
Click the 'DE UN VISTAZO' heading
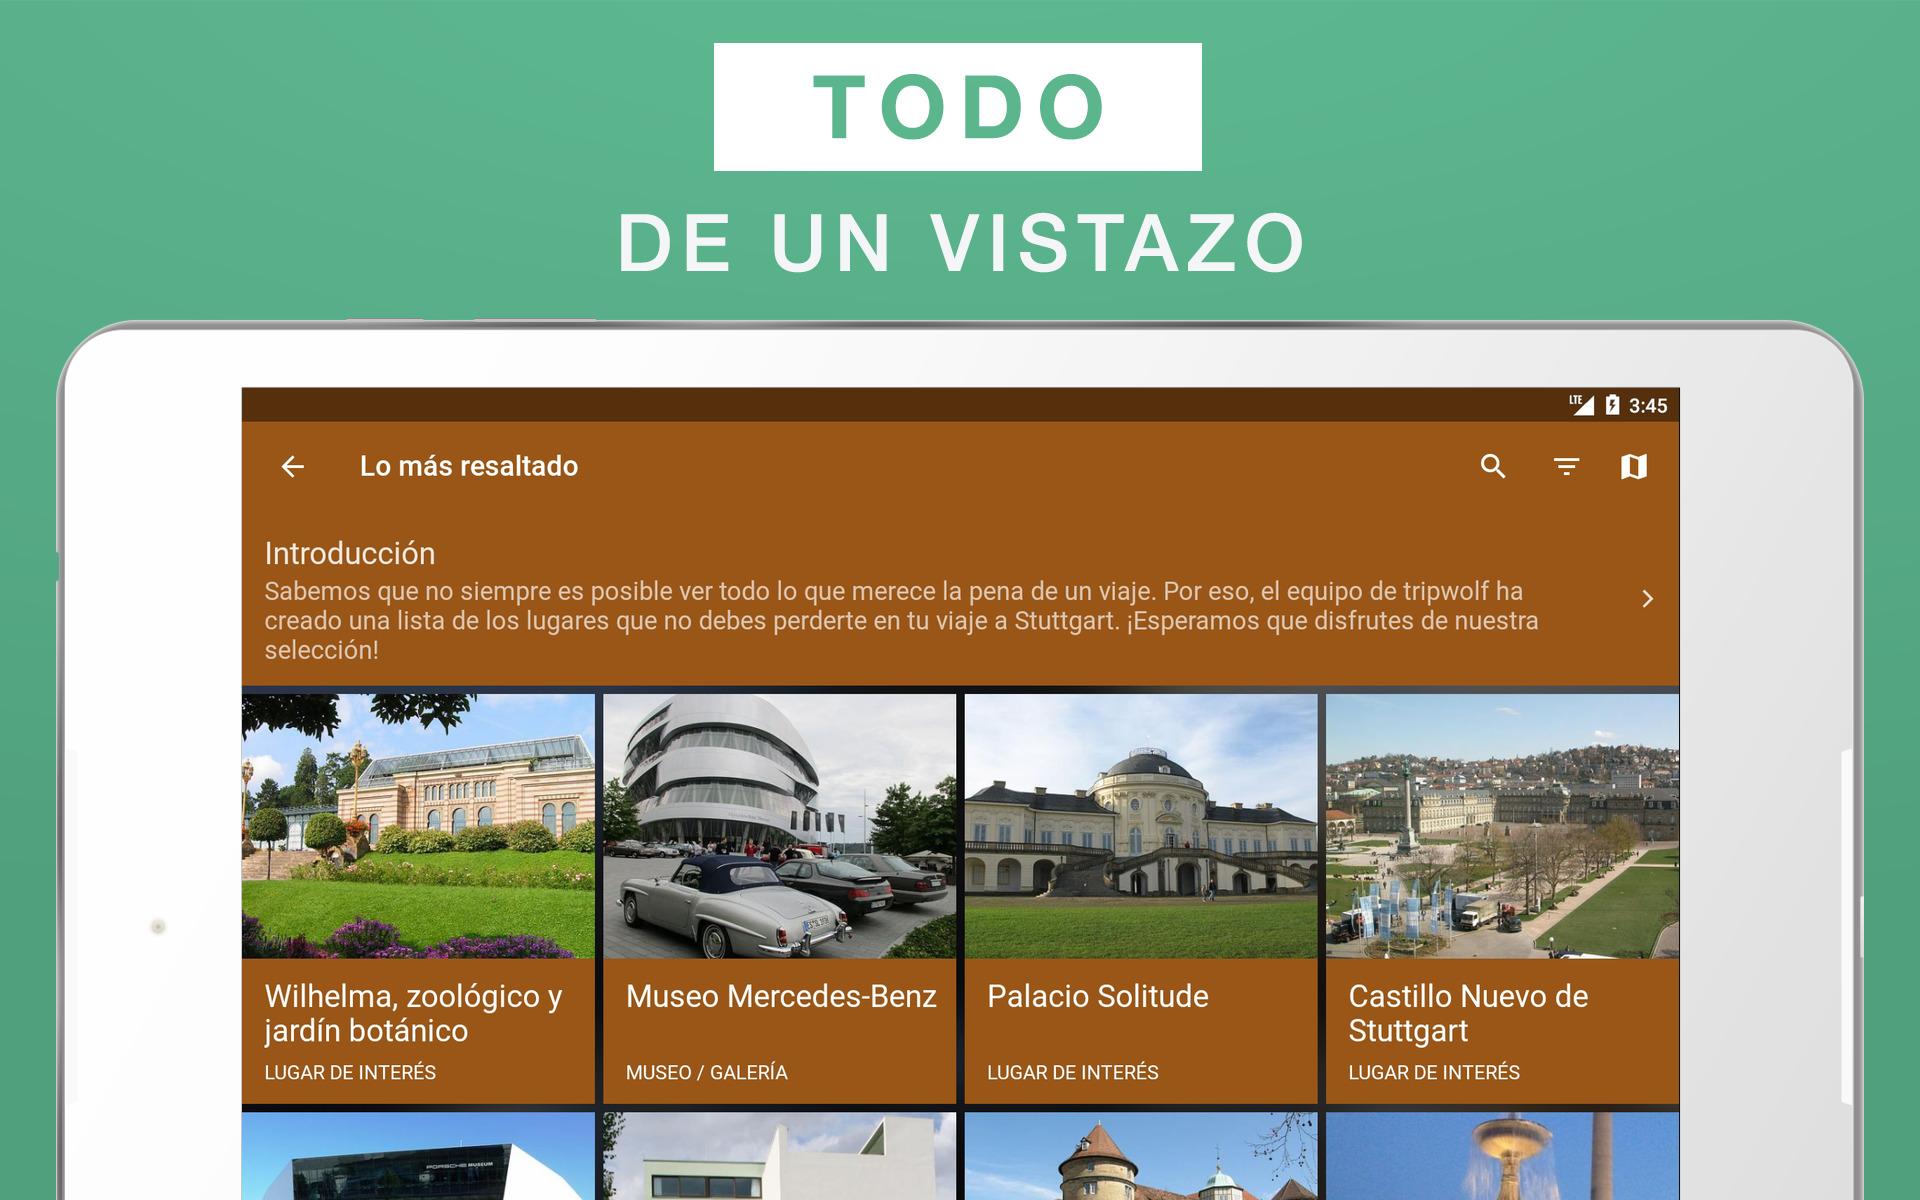pos(962,243)
